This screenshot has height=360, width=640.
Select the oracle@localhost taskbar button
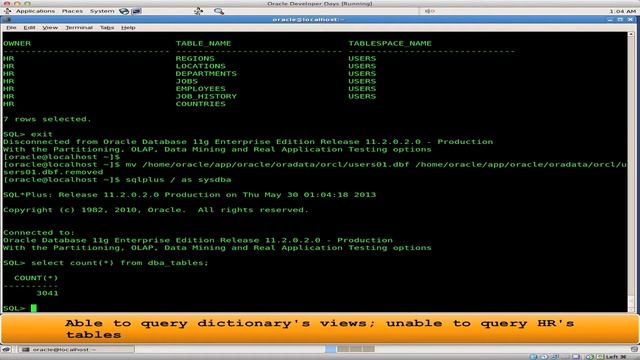[x=76, y=349]
